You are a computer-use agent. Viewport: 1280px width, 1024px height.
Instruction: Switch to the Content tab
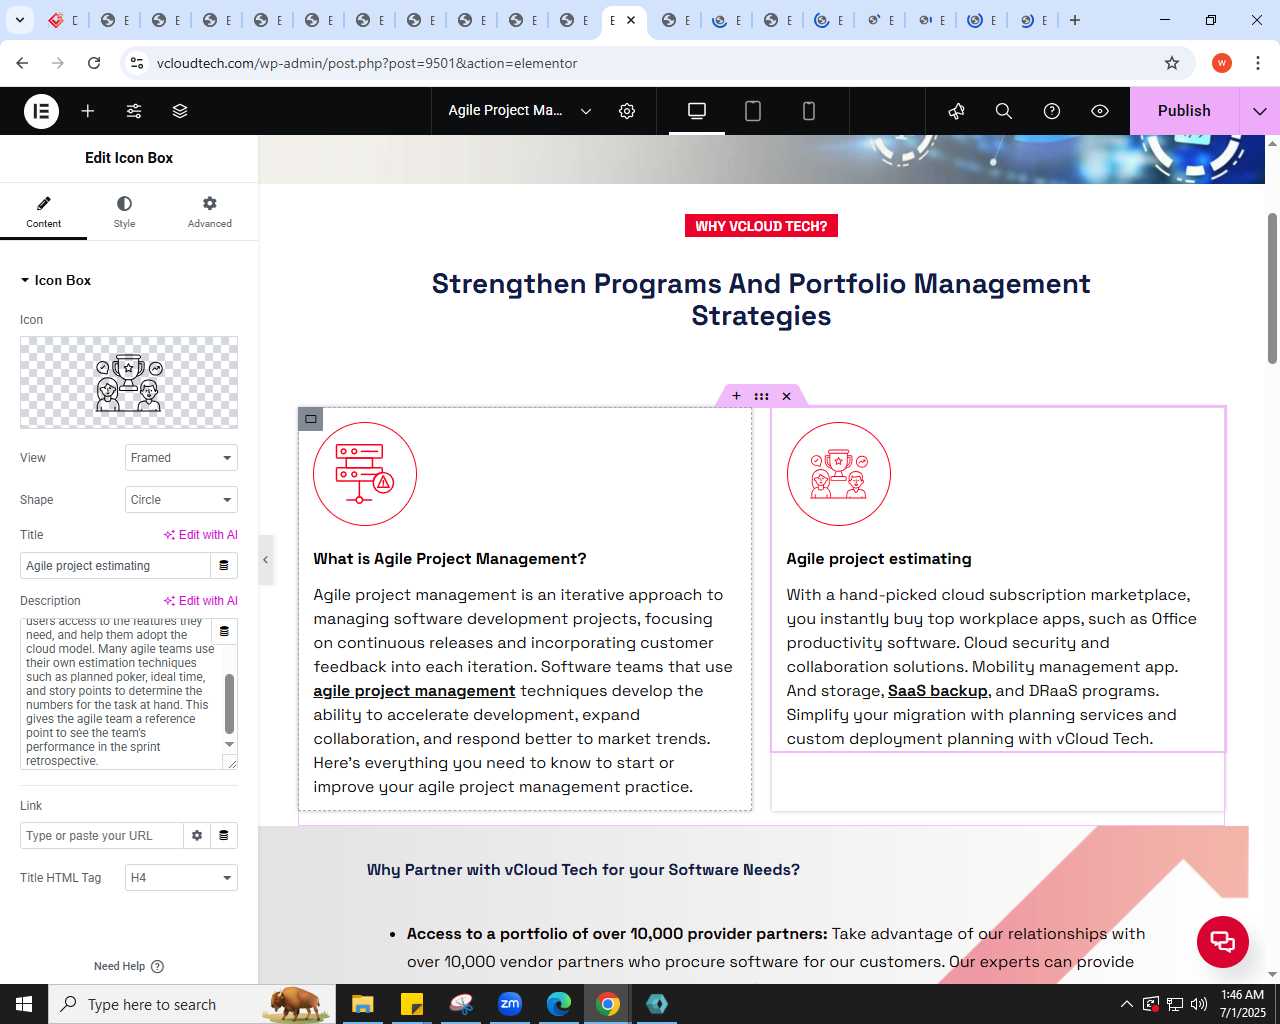pos(43,211)
